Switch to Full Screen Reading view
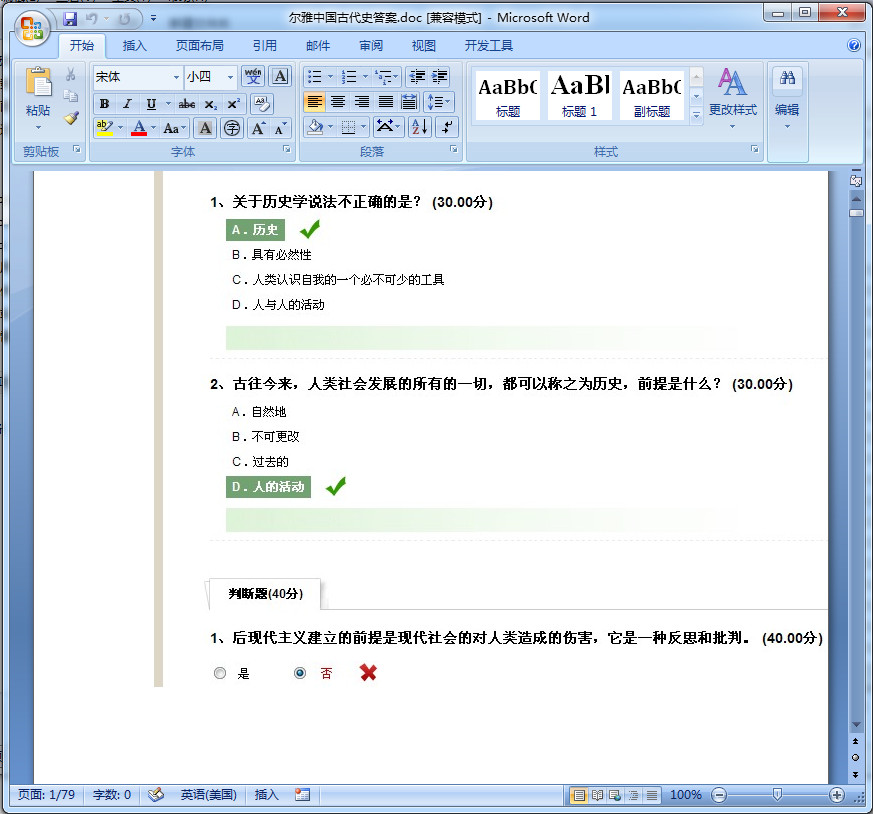 597,795
